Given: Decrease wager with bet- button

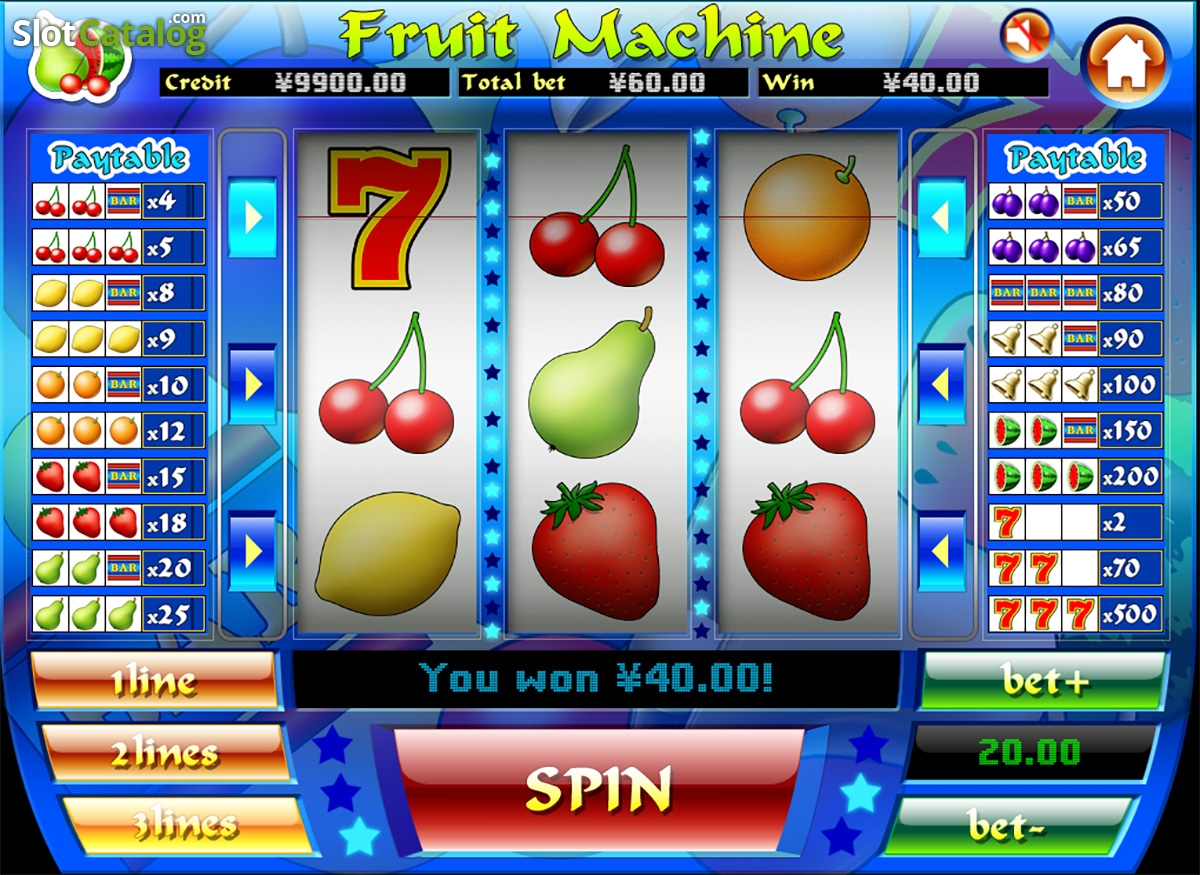Looking at the screenshot, I should pos(1011,825).
